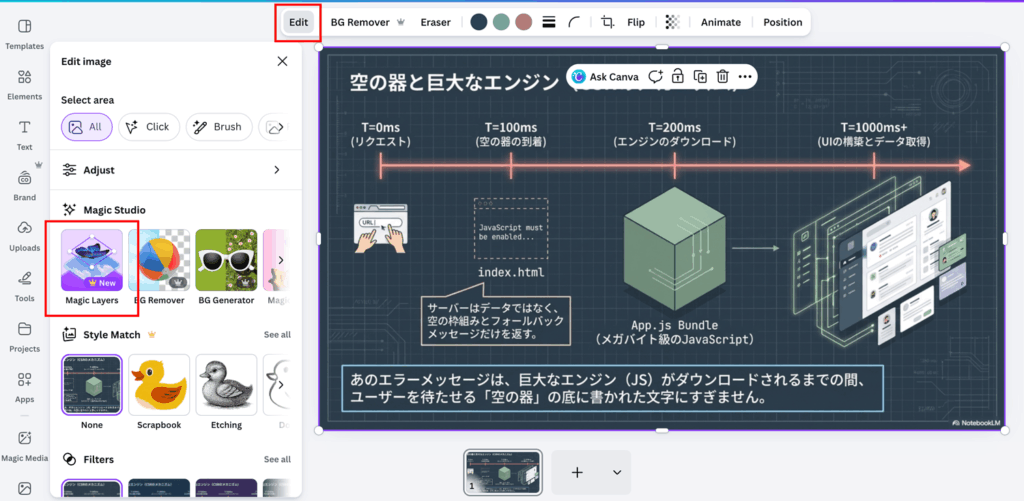1024x501 pixels.
Task: Open the Uploads tab in the sidebar
Action: (24, 234)
